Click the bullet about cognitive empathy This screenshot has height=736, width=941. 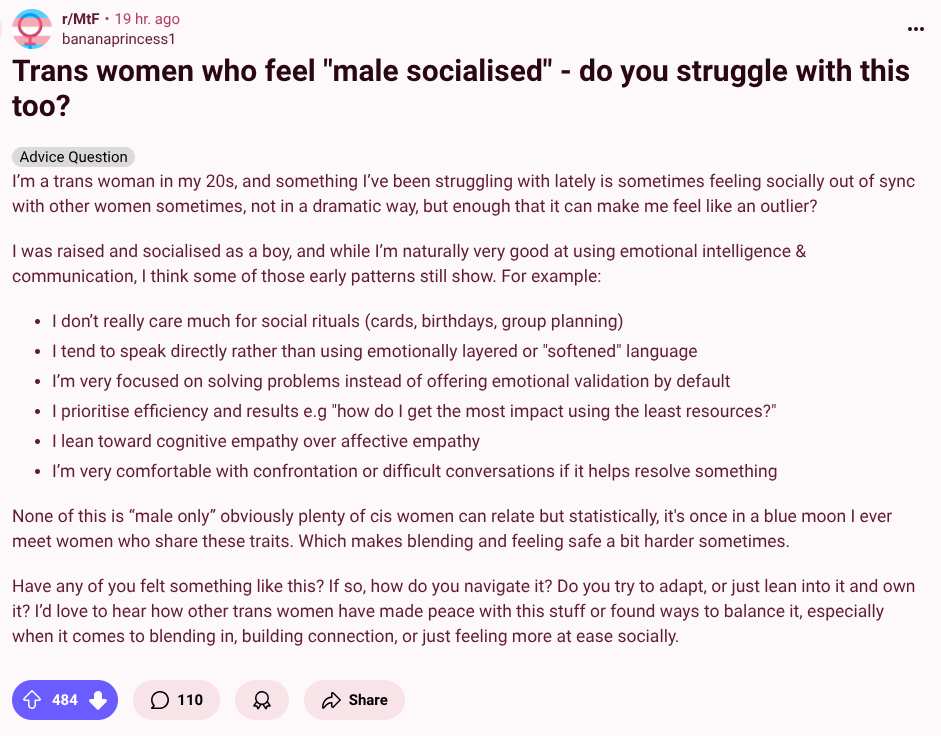pos(266,441)
